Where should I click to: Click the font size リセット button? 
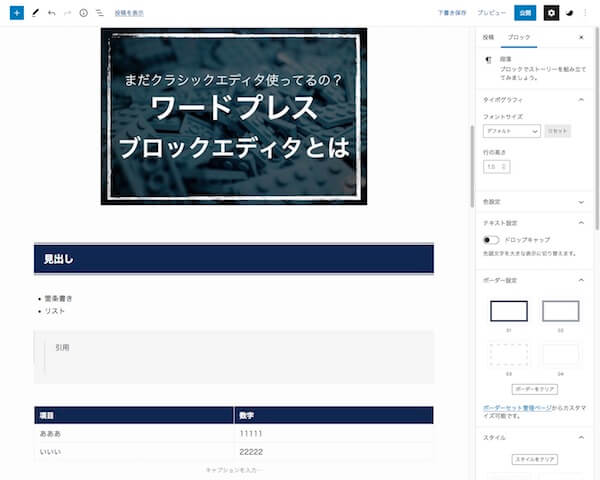coord(558,131)
